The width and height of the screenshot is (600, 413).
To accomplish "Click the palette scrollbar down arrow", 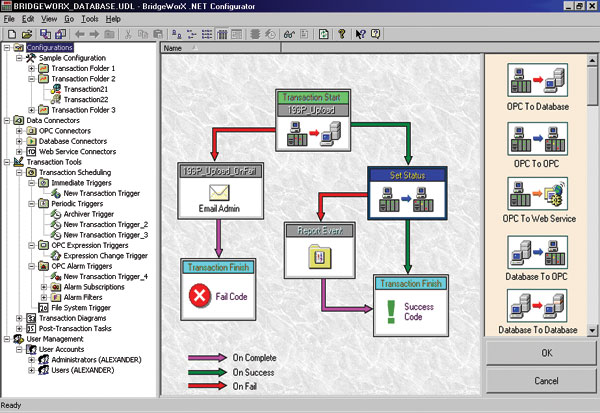I will click(x=592, y=331).
